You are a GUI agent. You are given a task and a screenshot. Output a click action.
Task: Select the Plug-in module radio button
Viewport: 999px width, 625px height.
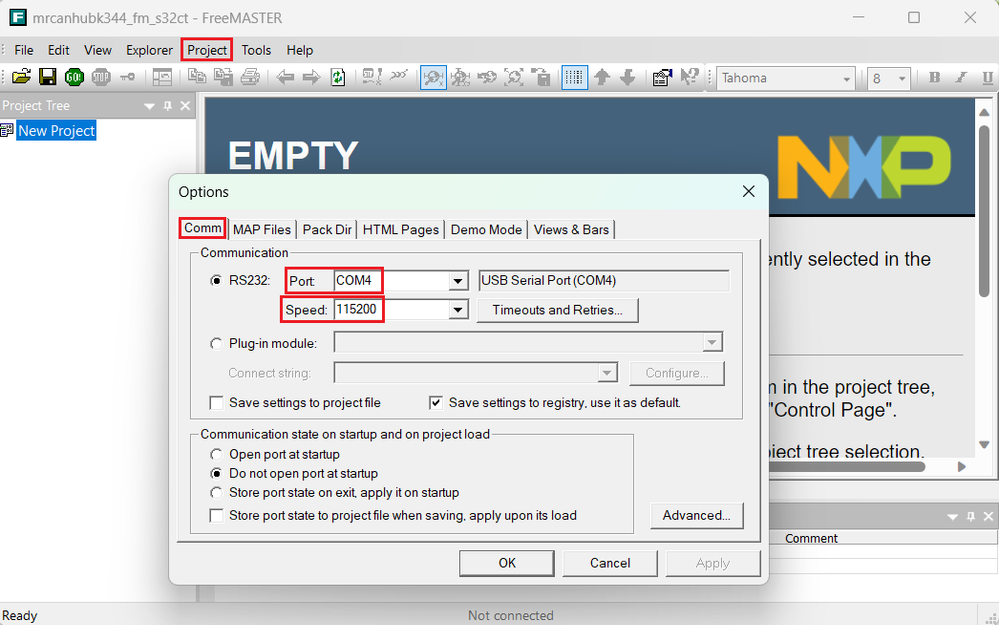pyautogui.click(x=217, y=344)
